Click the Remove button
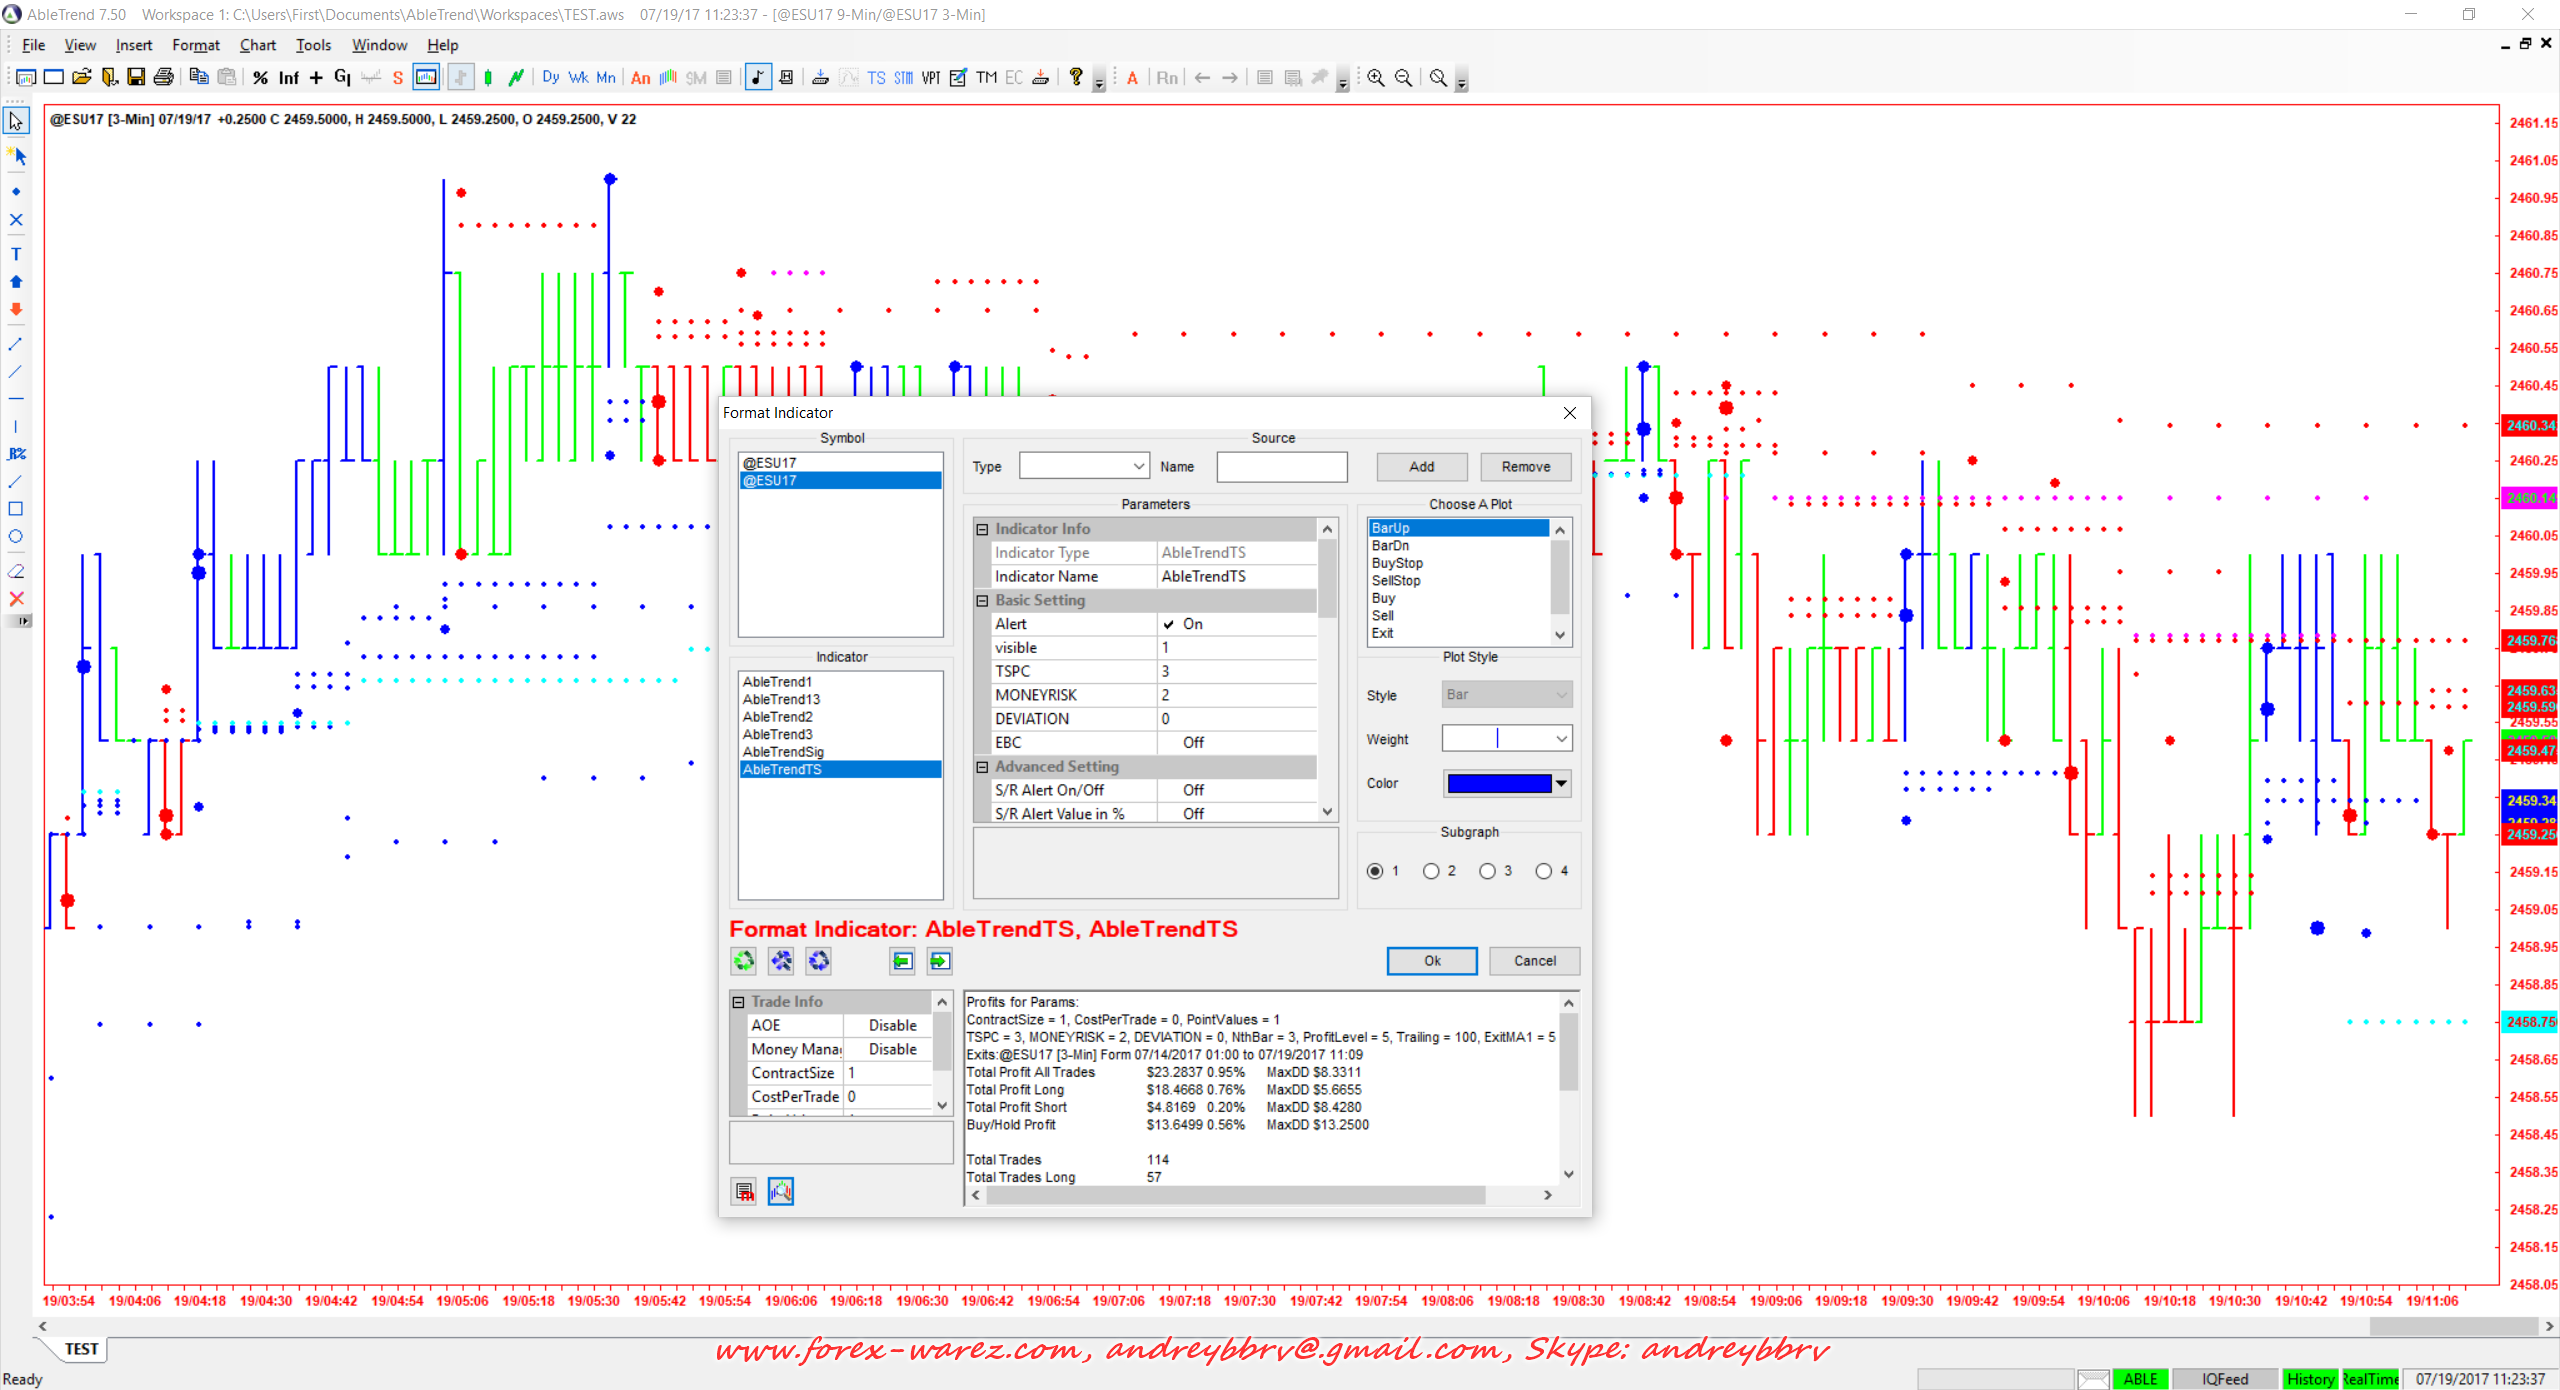 pyautogui.click(x=1525, y=467)
